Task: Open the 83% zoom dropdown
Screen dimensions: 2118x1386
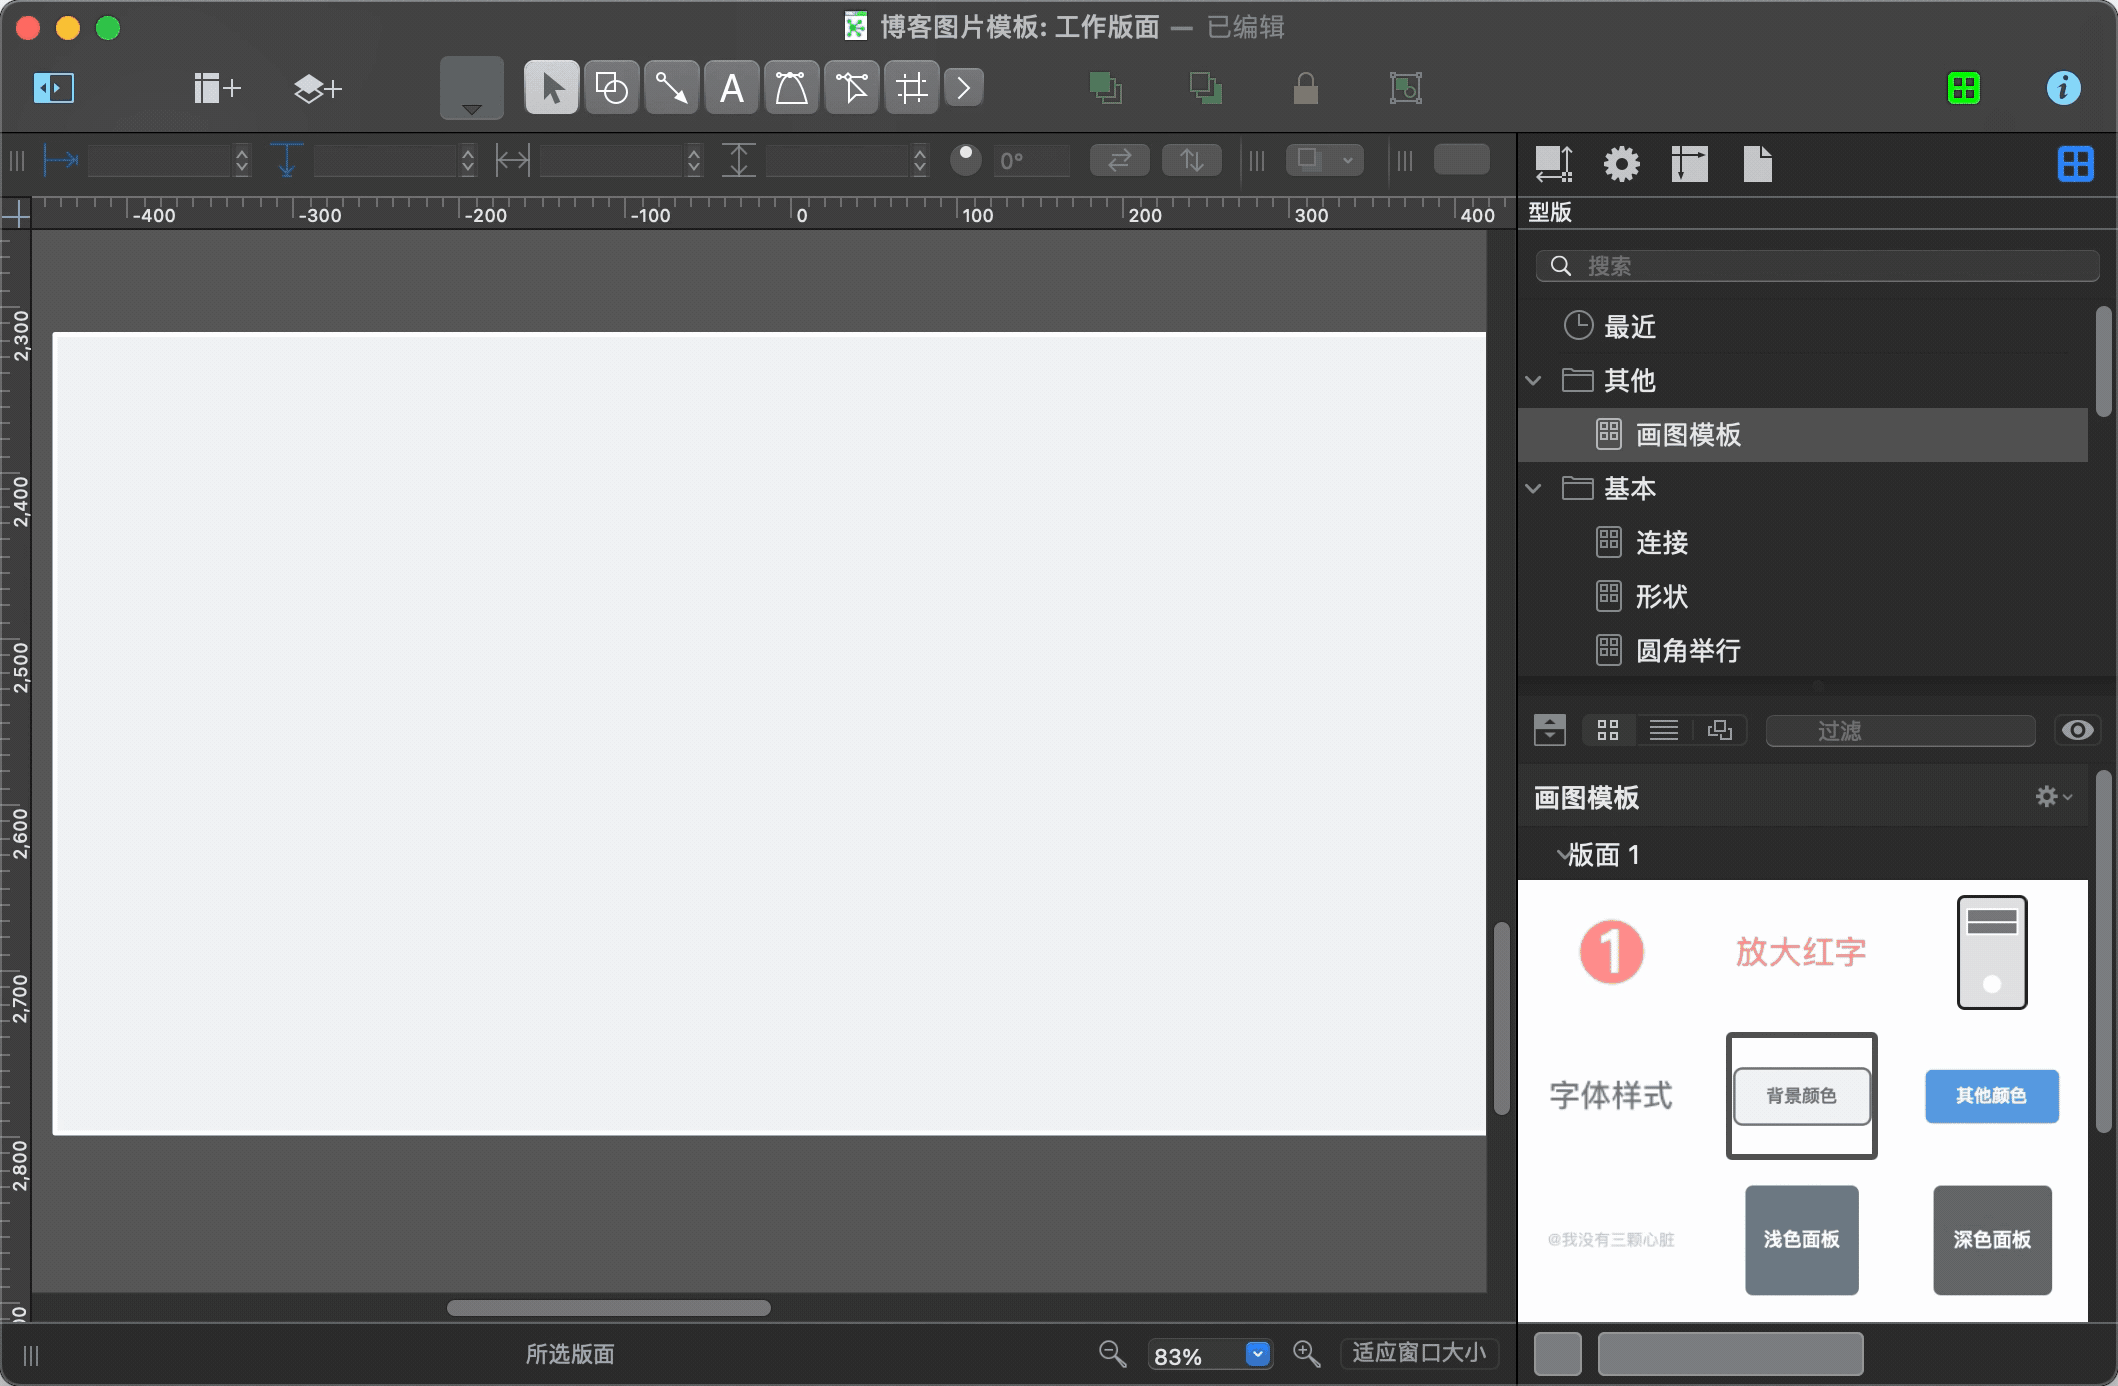Action: coord(1257,1354)
